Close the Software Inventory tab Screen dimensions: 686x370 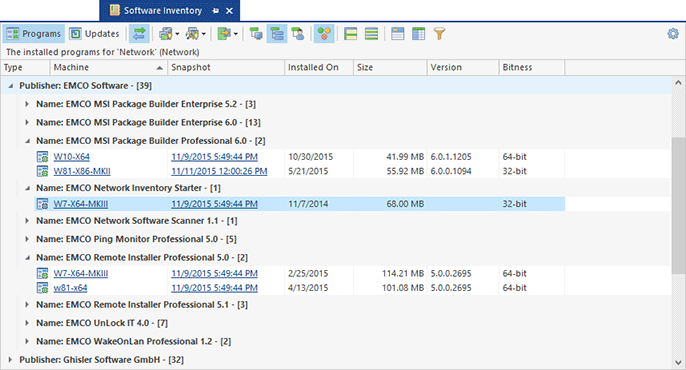[229, 11]
